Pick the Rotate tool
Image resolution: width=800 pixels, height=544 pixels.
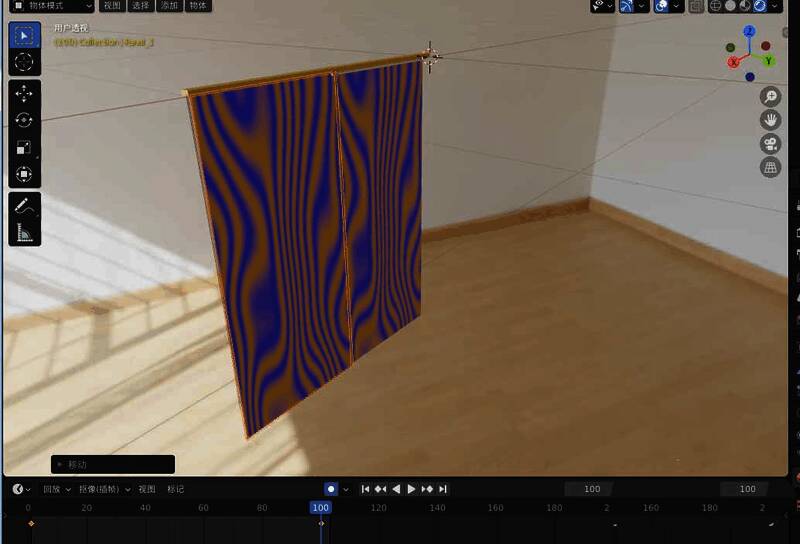coord(24,121)
